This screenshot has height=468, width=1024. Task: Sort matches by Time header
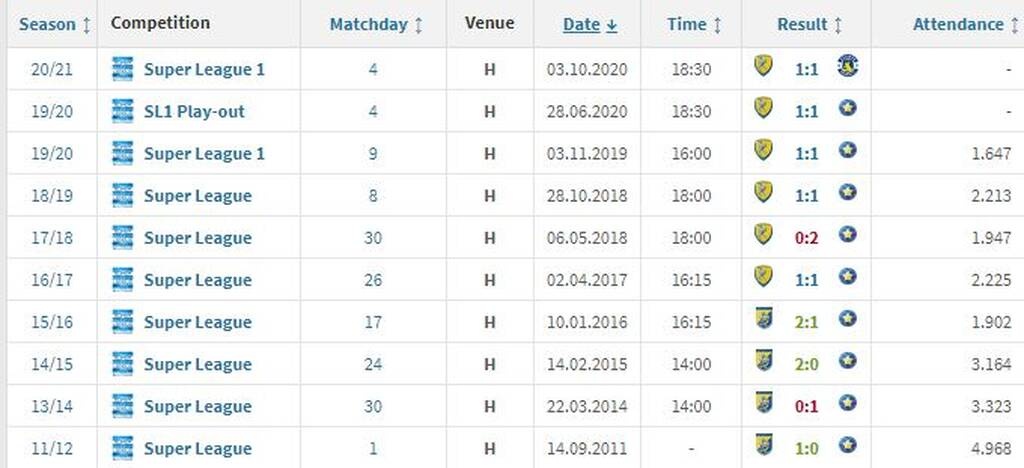click(x=695, y=25)
